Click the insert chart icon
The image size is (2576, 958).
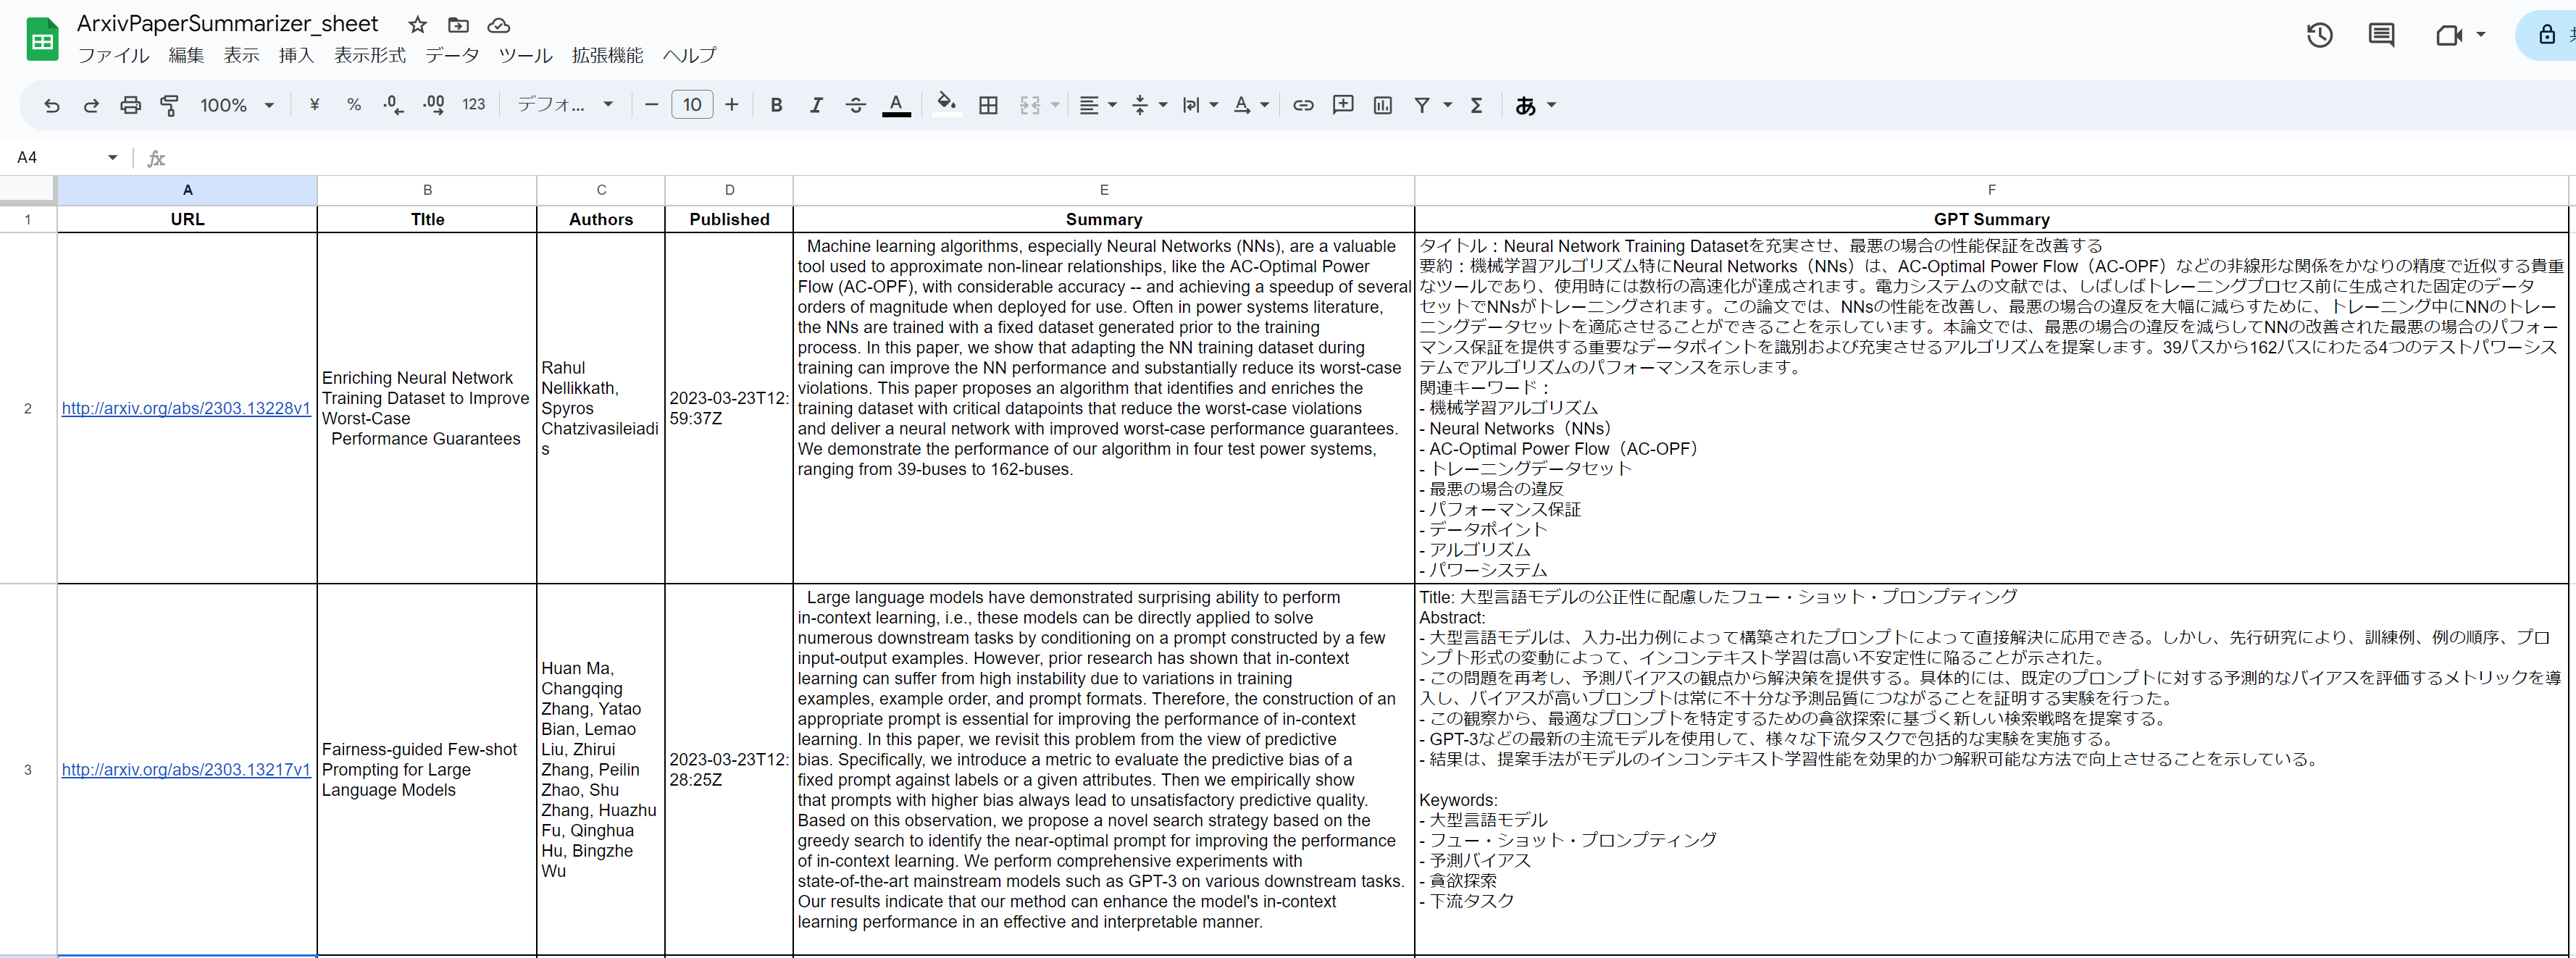point(1383,105)
